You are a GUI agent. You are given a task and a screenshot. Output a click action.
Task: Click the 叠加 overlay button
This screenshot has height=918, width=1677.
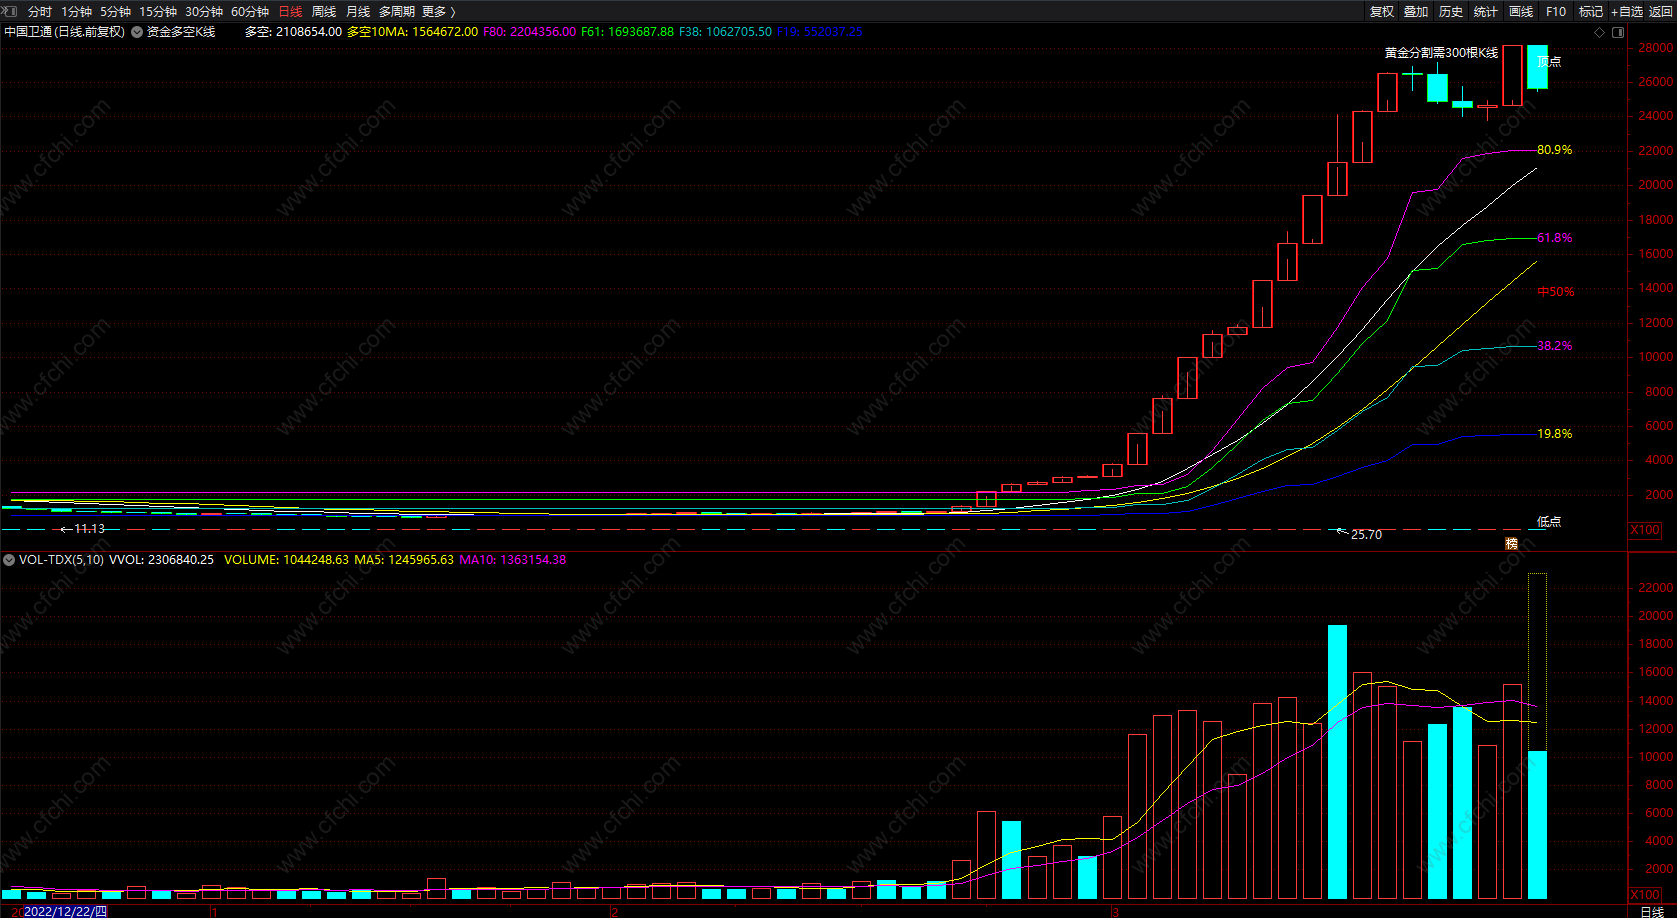point(1416,12)
